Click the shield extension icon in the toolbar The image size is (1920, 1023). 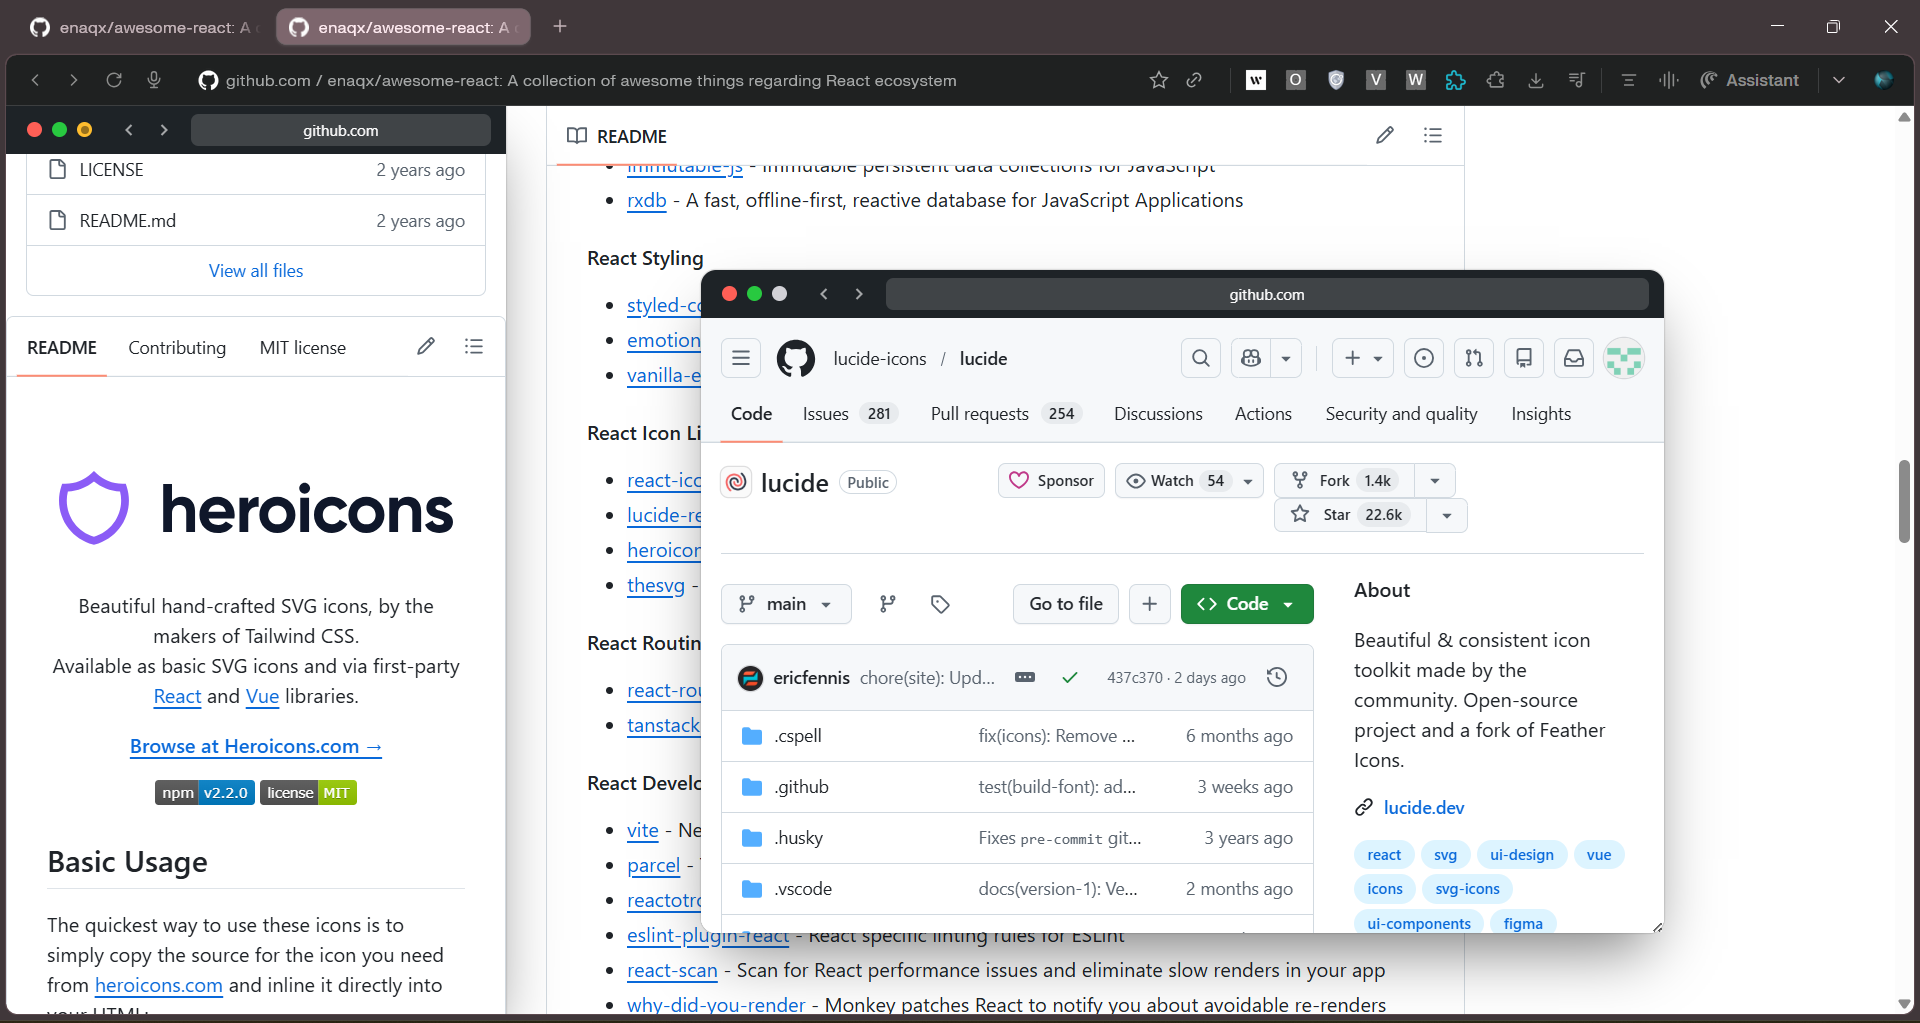tap(1336, 80)
